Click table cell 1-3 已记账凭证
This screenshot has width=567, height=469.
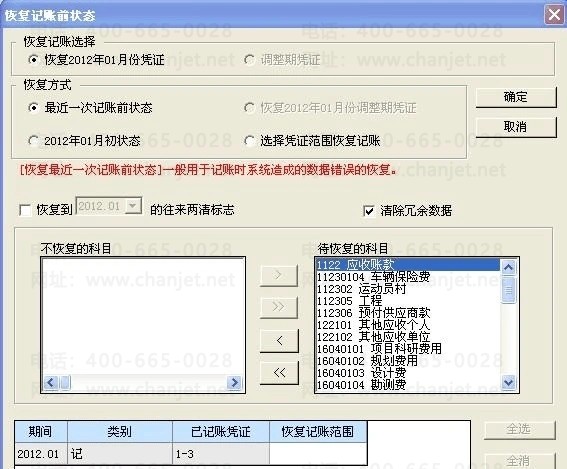coord(221,453)
